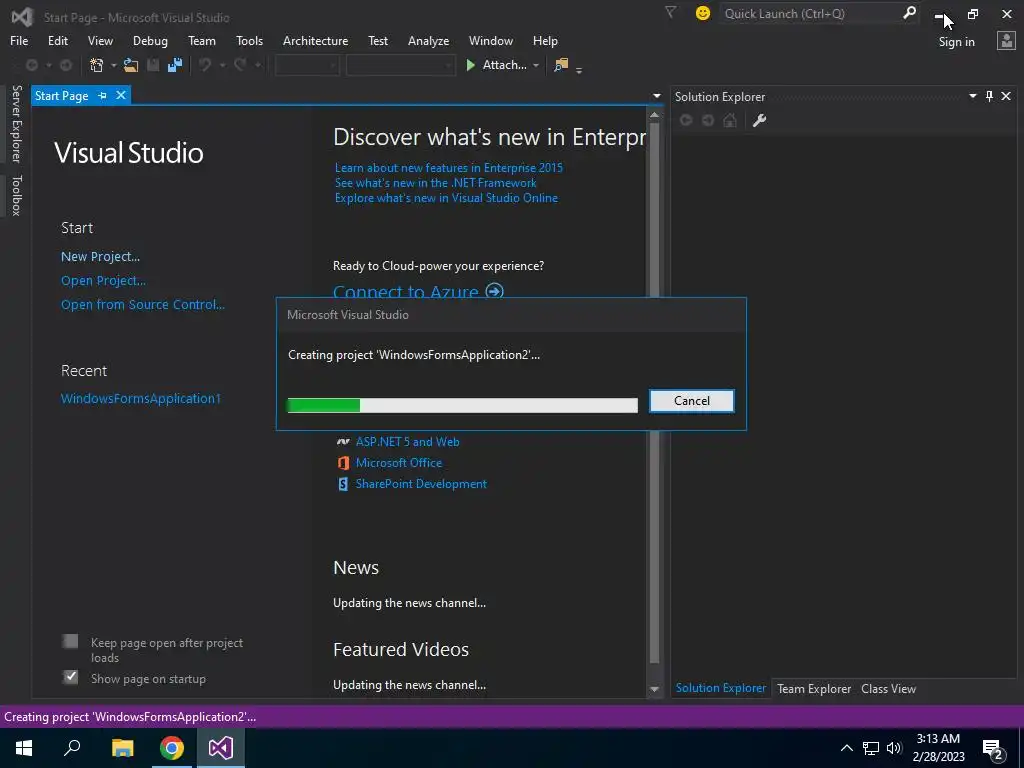
Task: Toggle Keep page open after project loads
Action: point(71,641)
